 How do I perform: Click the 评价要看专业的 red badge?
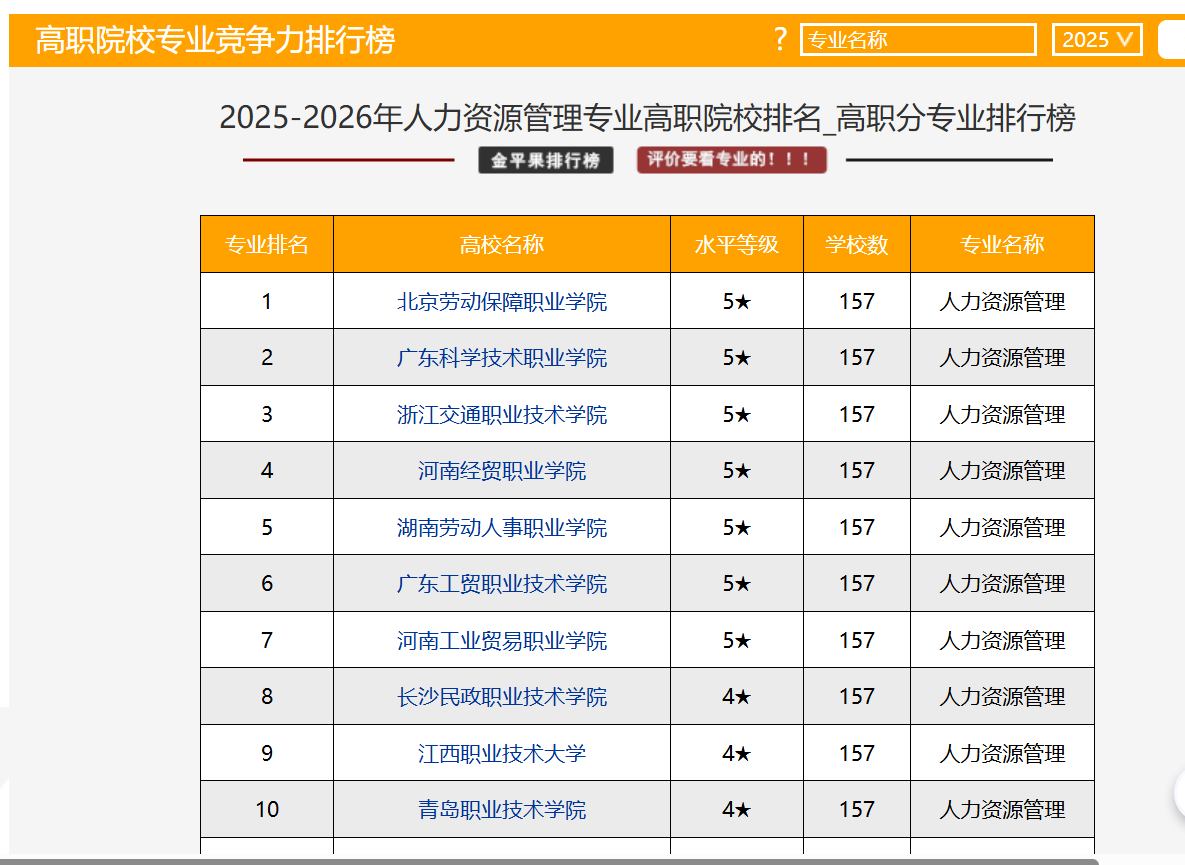(x=732, y=159)
